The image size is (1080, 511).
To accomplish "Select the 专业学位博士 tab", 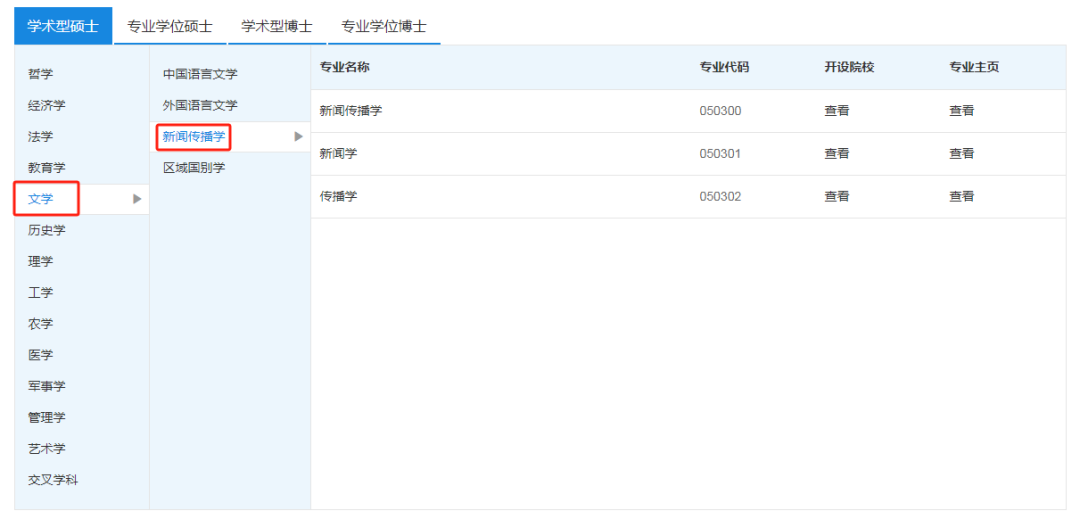I will [x=384, y=27].
